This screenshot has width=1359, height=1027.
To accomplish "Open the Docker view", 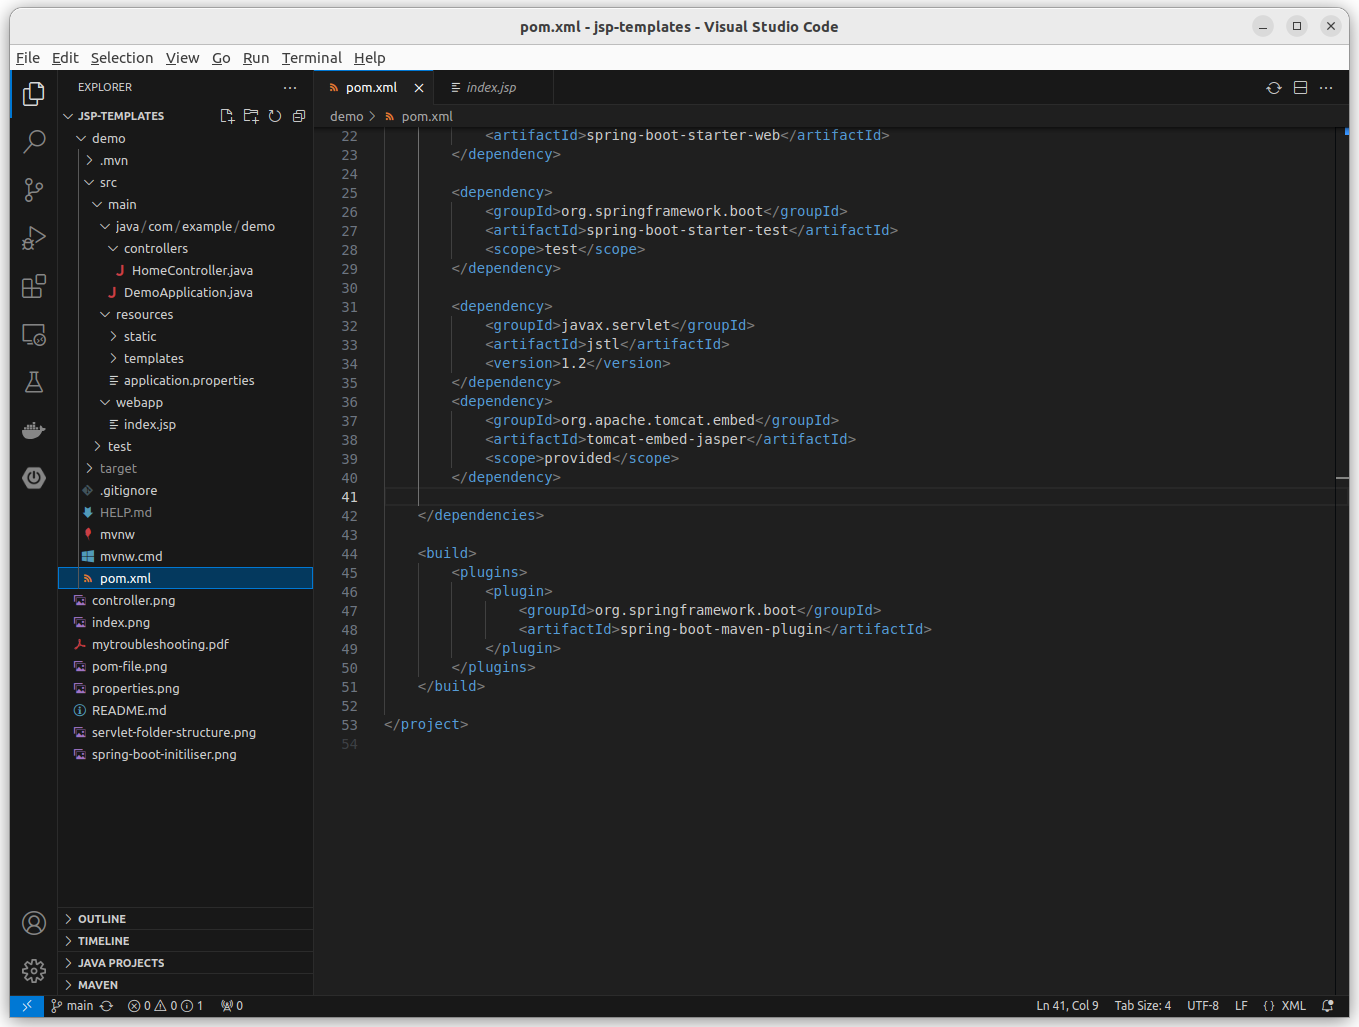I will pyautogui.click(x=34, y=430).
